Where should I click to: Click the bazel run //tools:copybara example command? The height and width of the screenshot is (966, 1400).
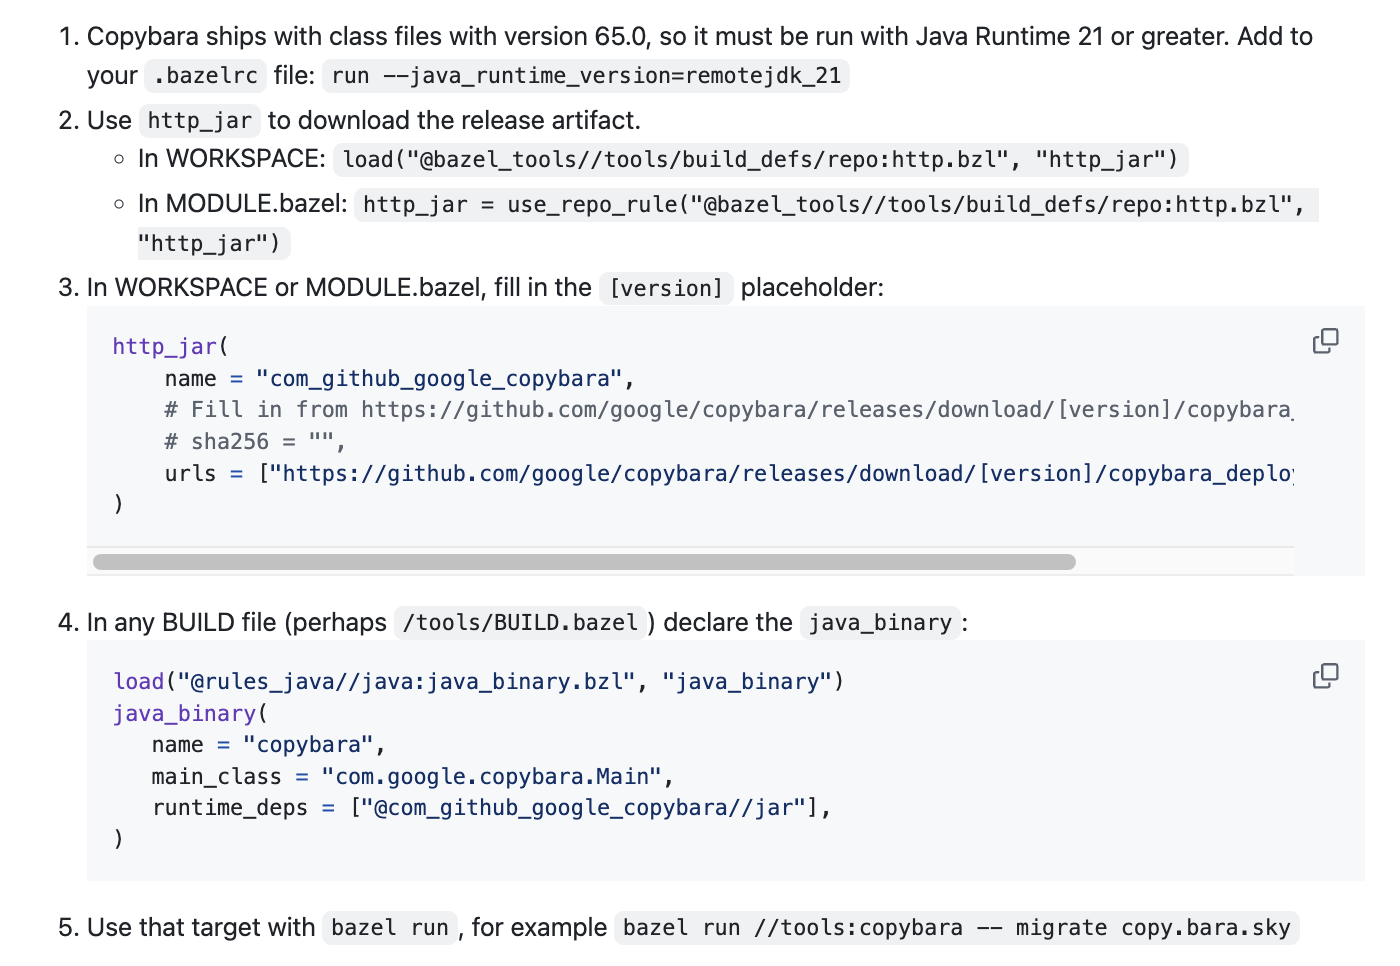[956, 928]
